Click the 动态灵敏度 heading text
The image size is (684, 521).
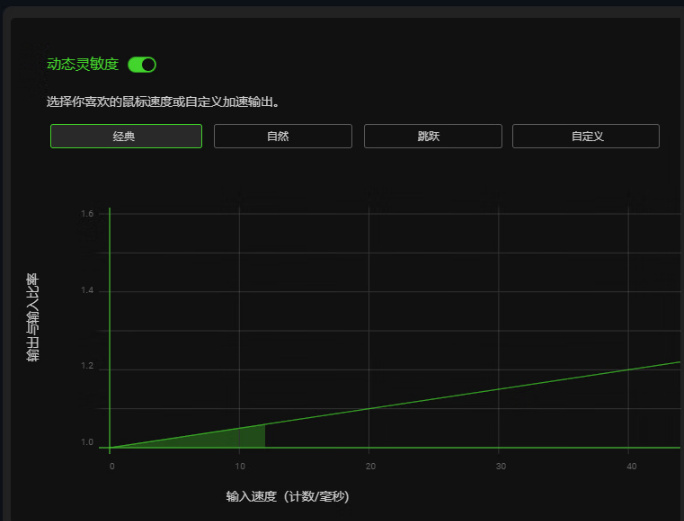83,65
